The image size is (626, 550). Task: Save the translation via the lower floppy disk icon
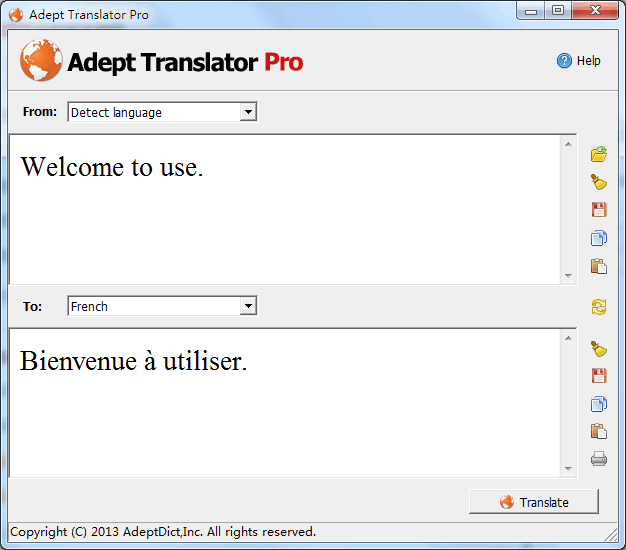(599, 376)
